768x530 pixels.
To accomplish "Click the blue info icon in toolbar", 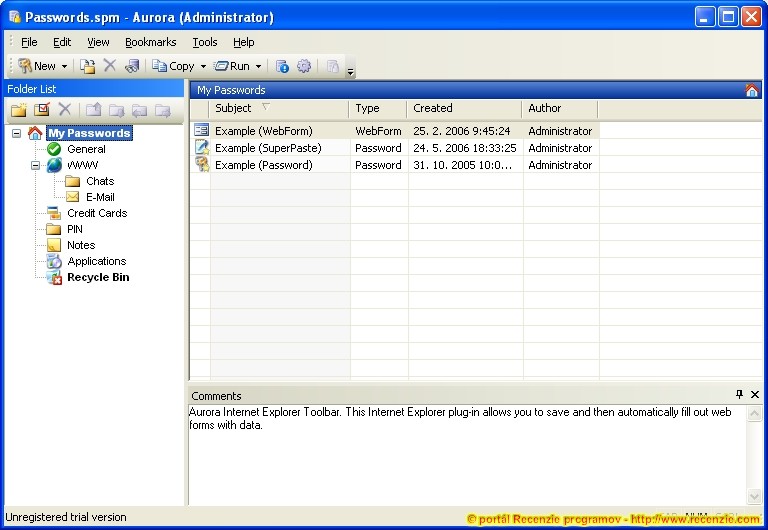I will [282, 66].
